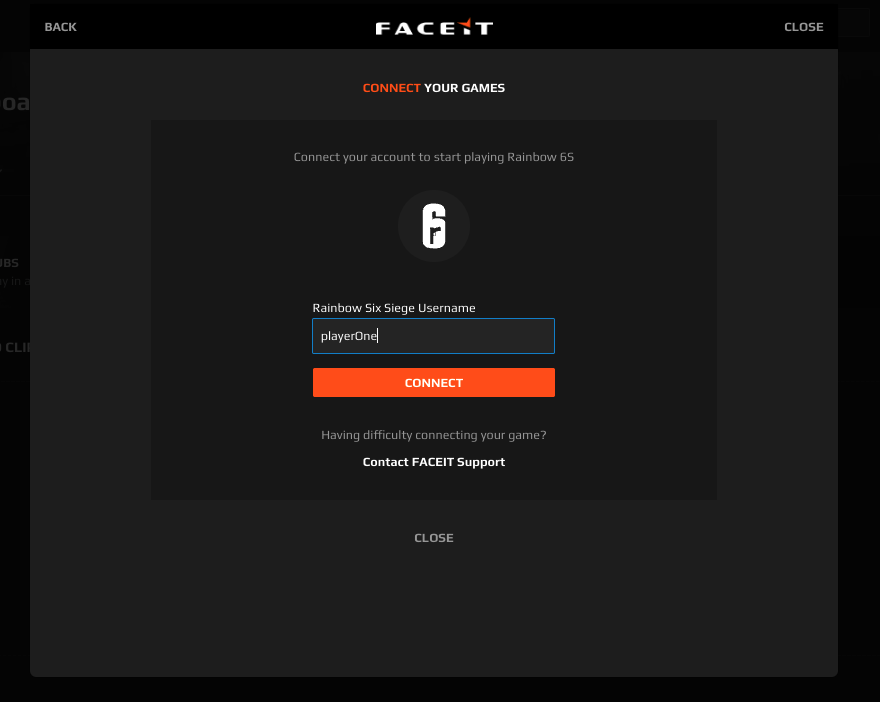Open the FACEIT home via the header logo
The image size is (880, 702).
pos(434,27)
